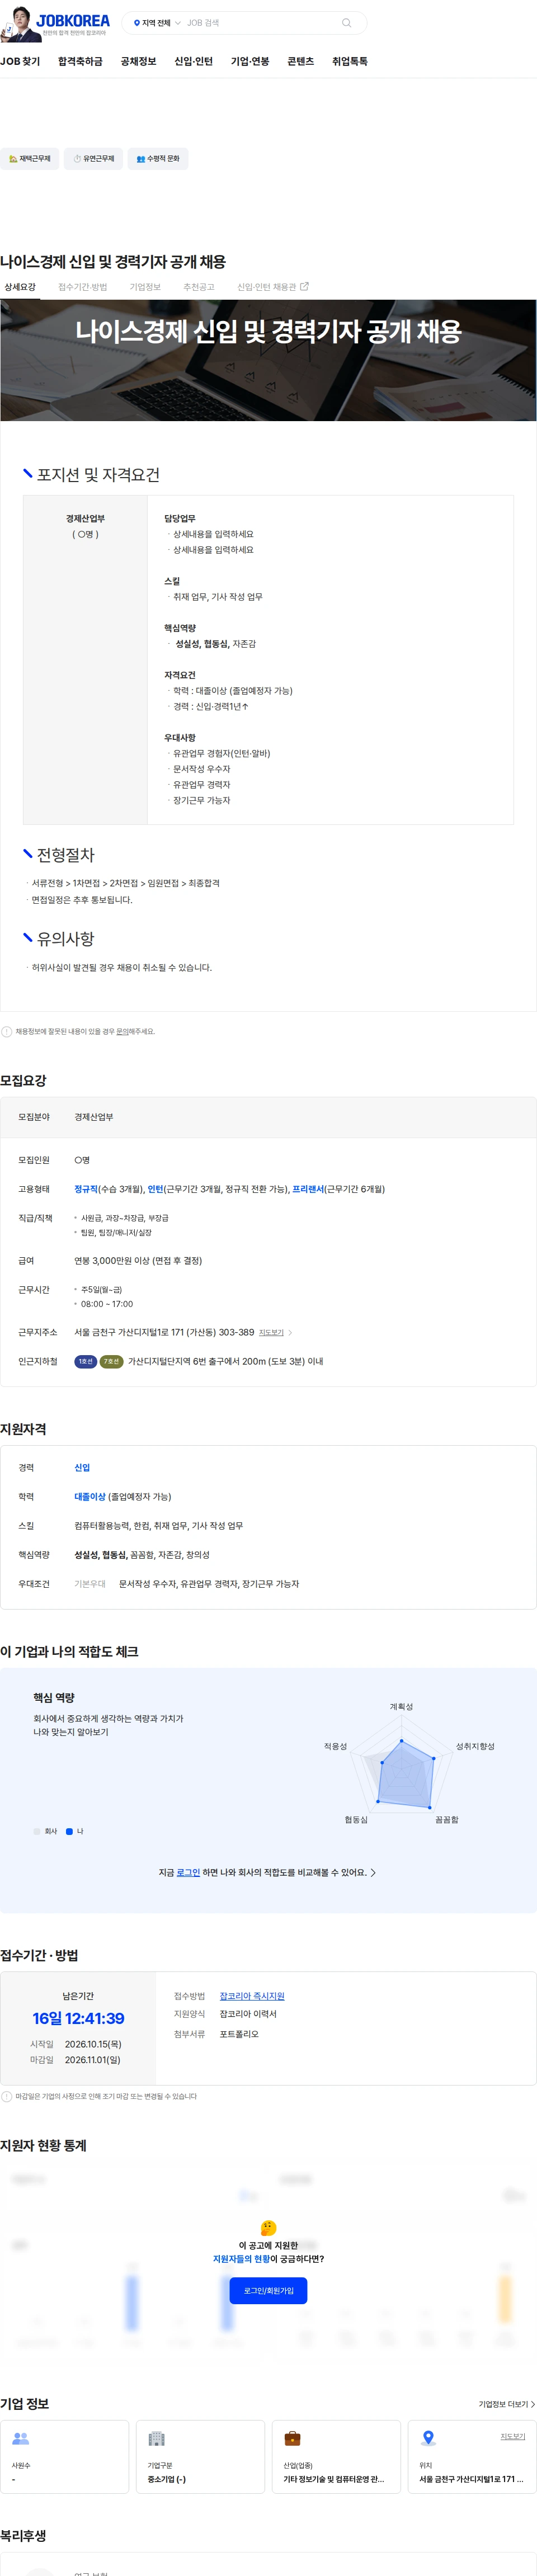Click the 신입 experience value

[82, 1468]
